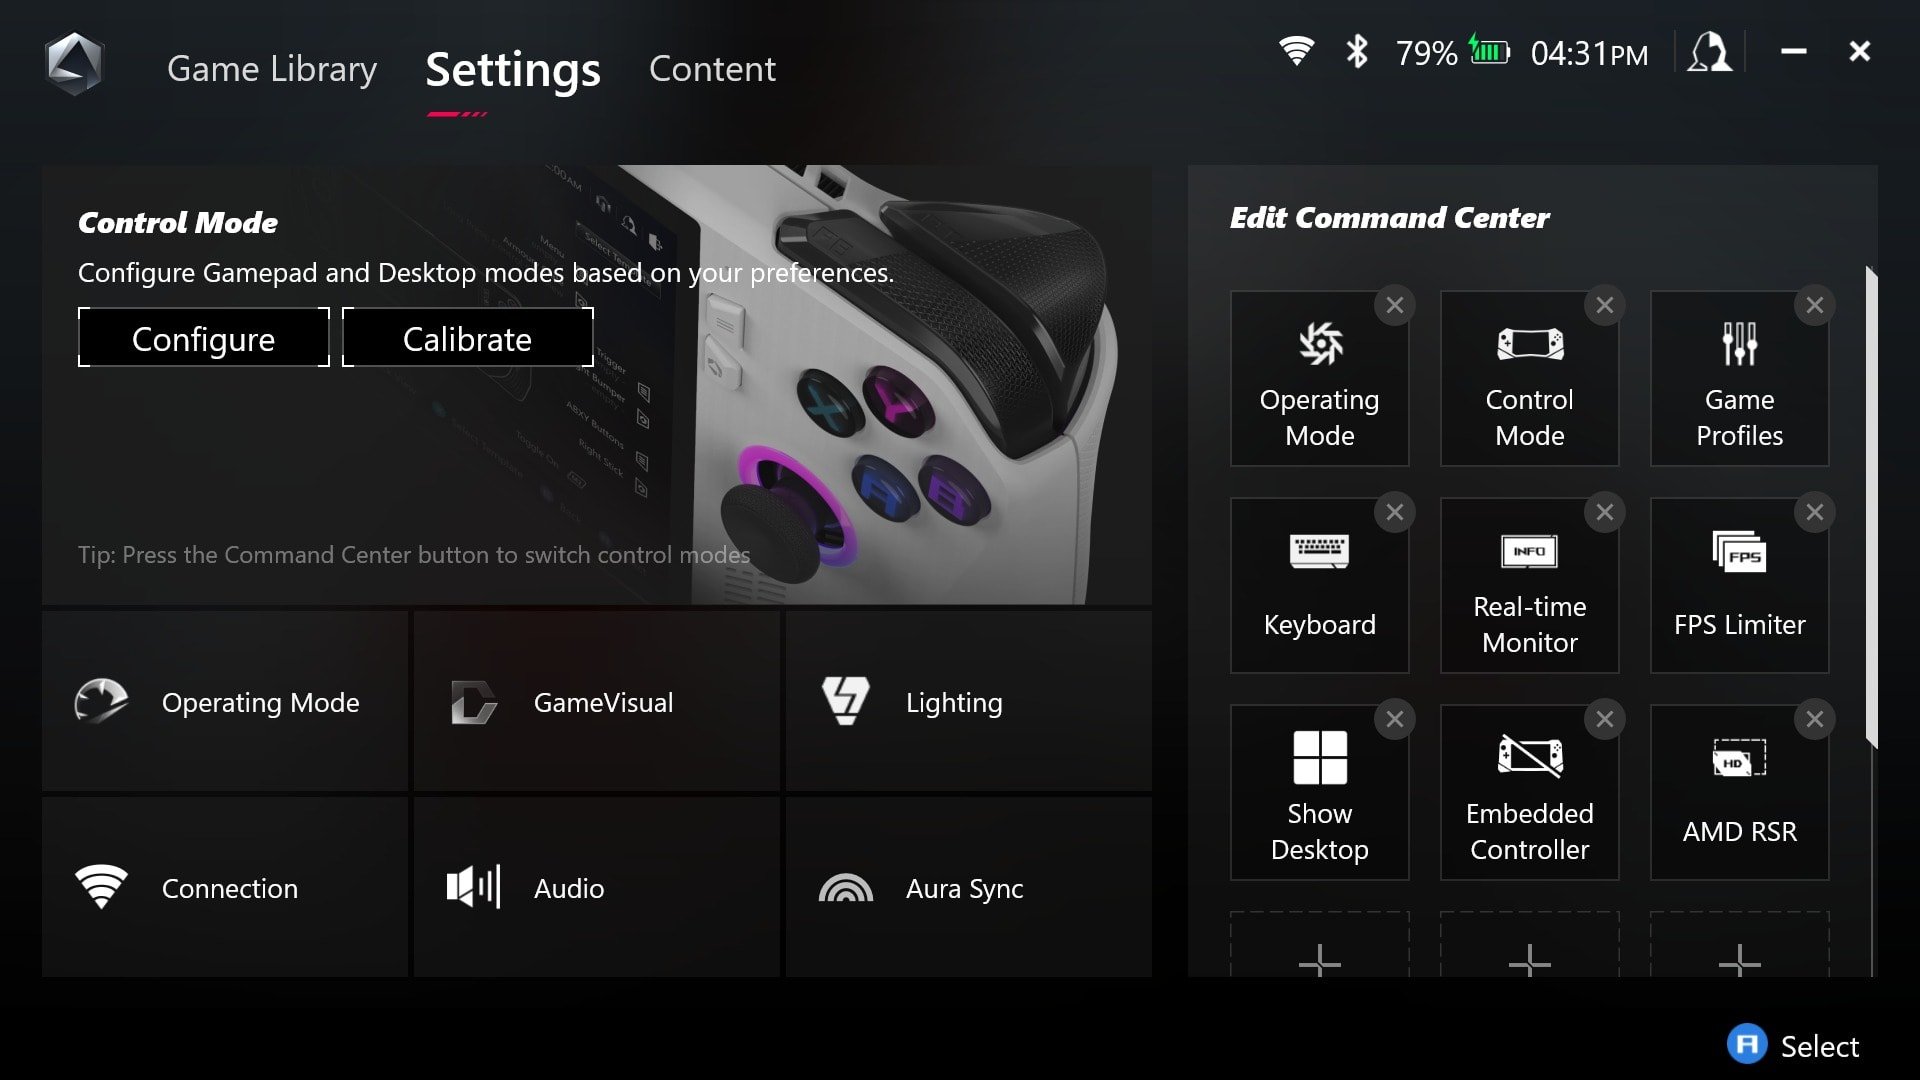Image resolution: width=1920 pixels, height=1080 pixels.
Task: Open Real-time Monitor panel
Action: pos(1528,584)
